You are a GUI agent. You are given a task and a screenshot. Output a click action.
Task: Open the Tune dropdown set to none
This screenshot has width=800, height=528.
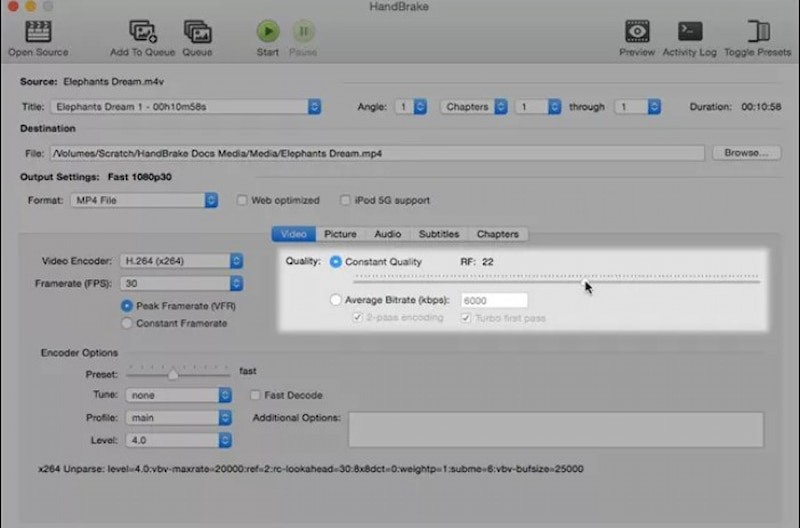click(x=179, y=395)
